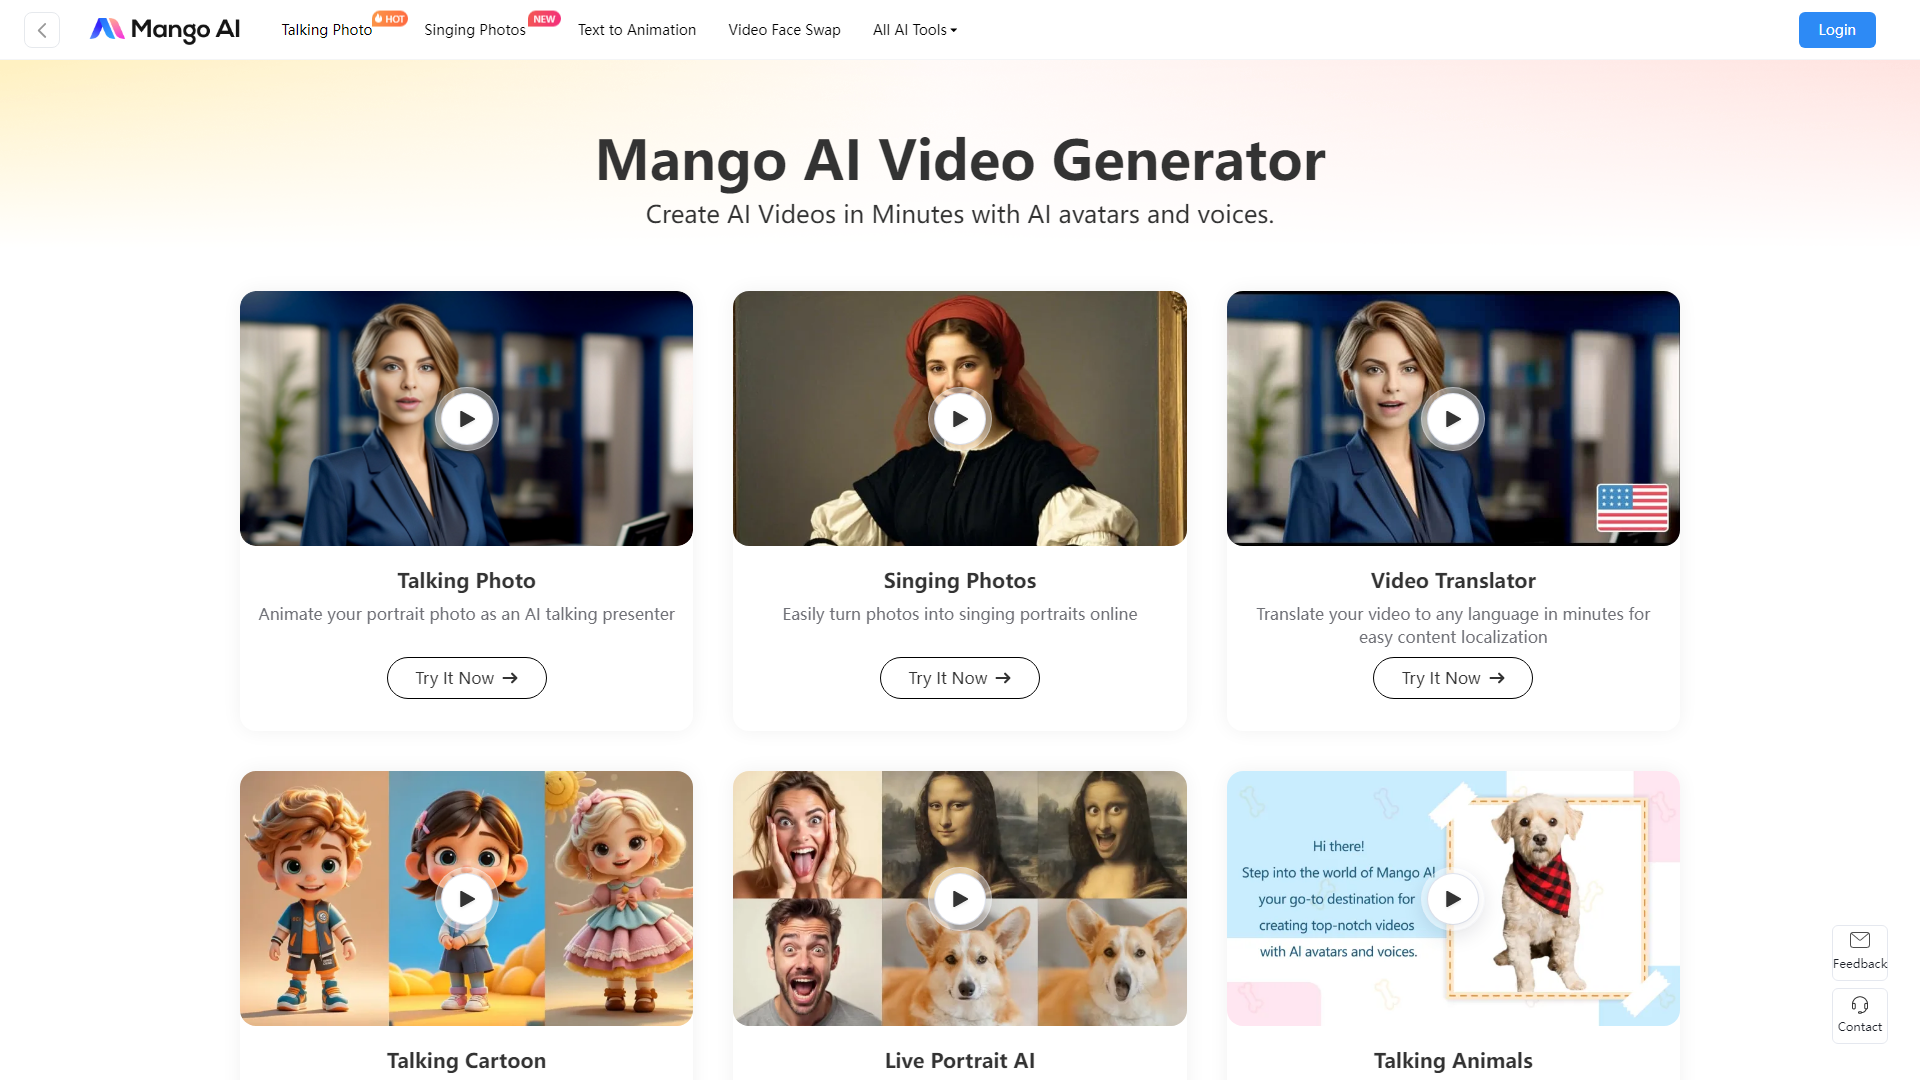Image resolution: width=1920 pixels, height=1080 pixels.
Task: Open the All AI Tools dropdown menu
Action: (914, 29)
